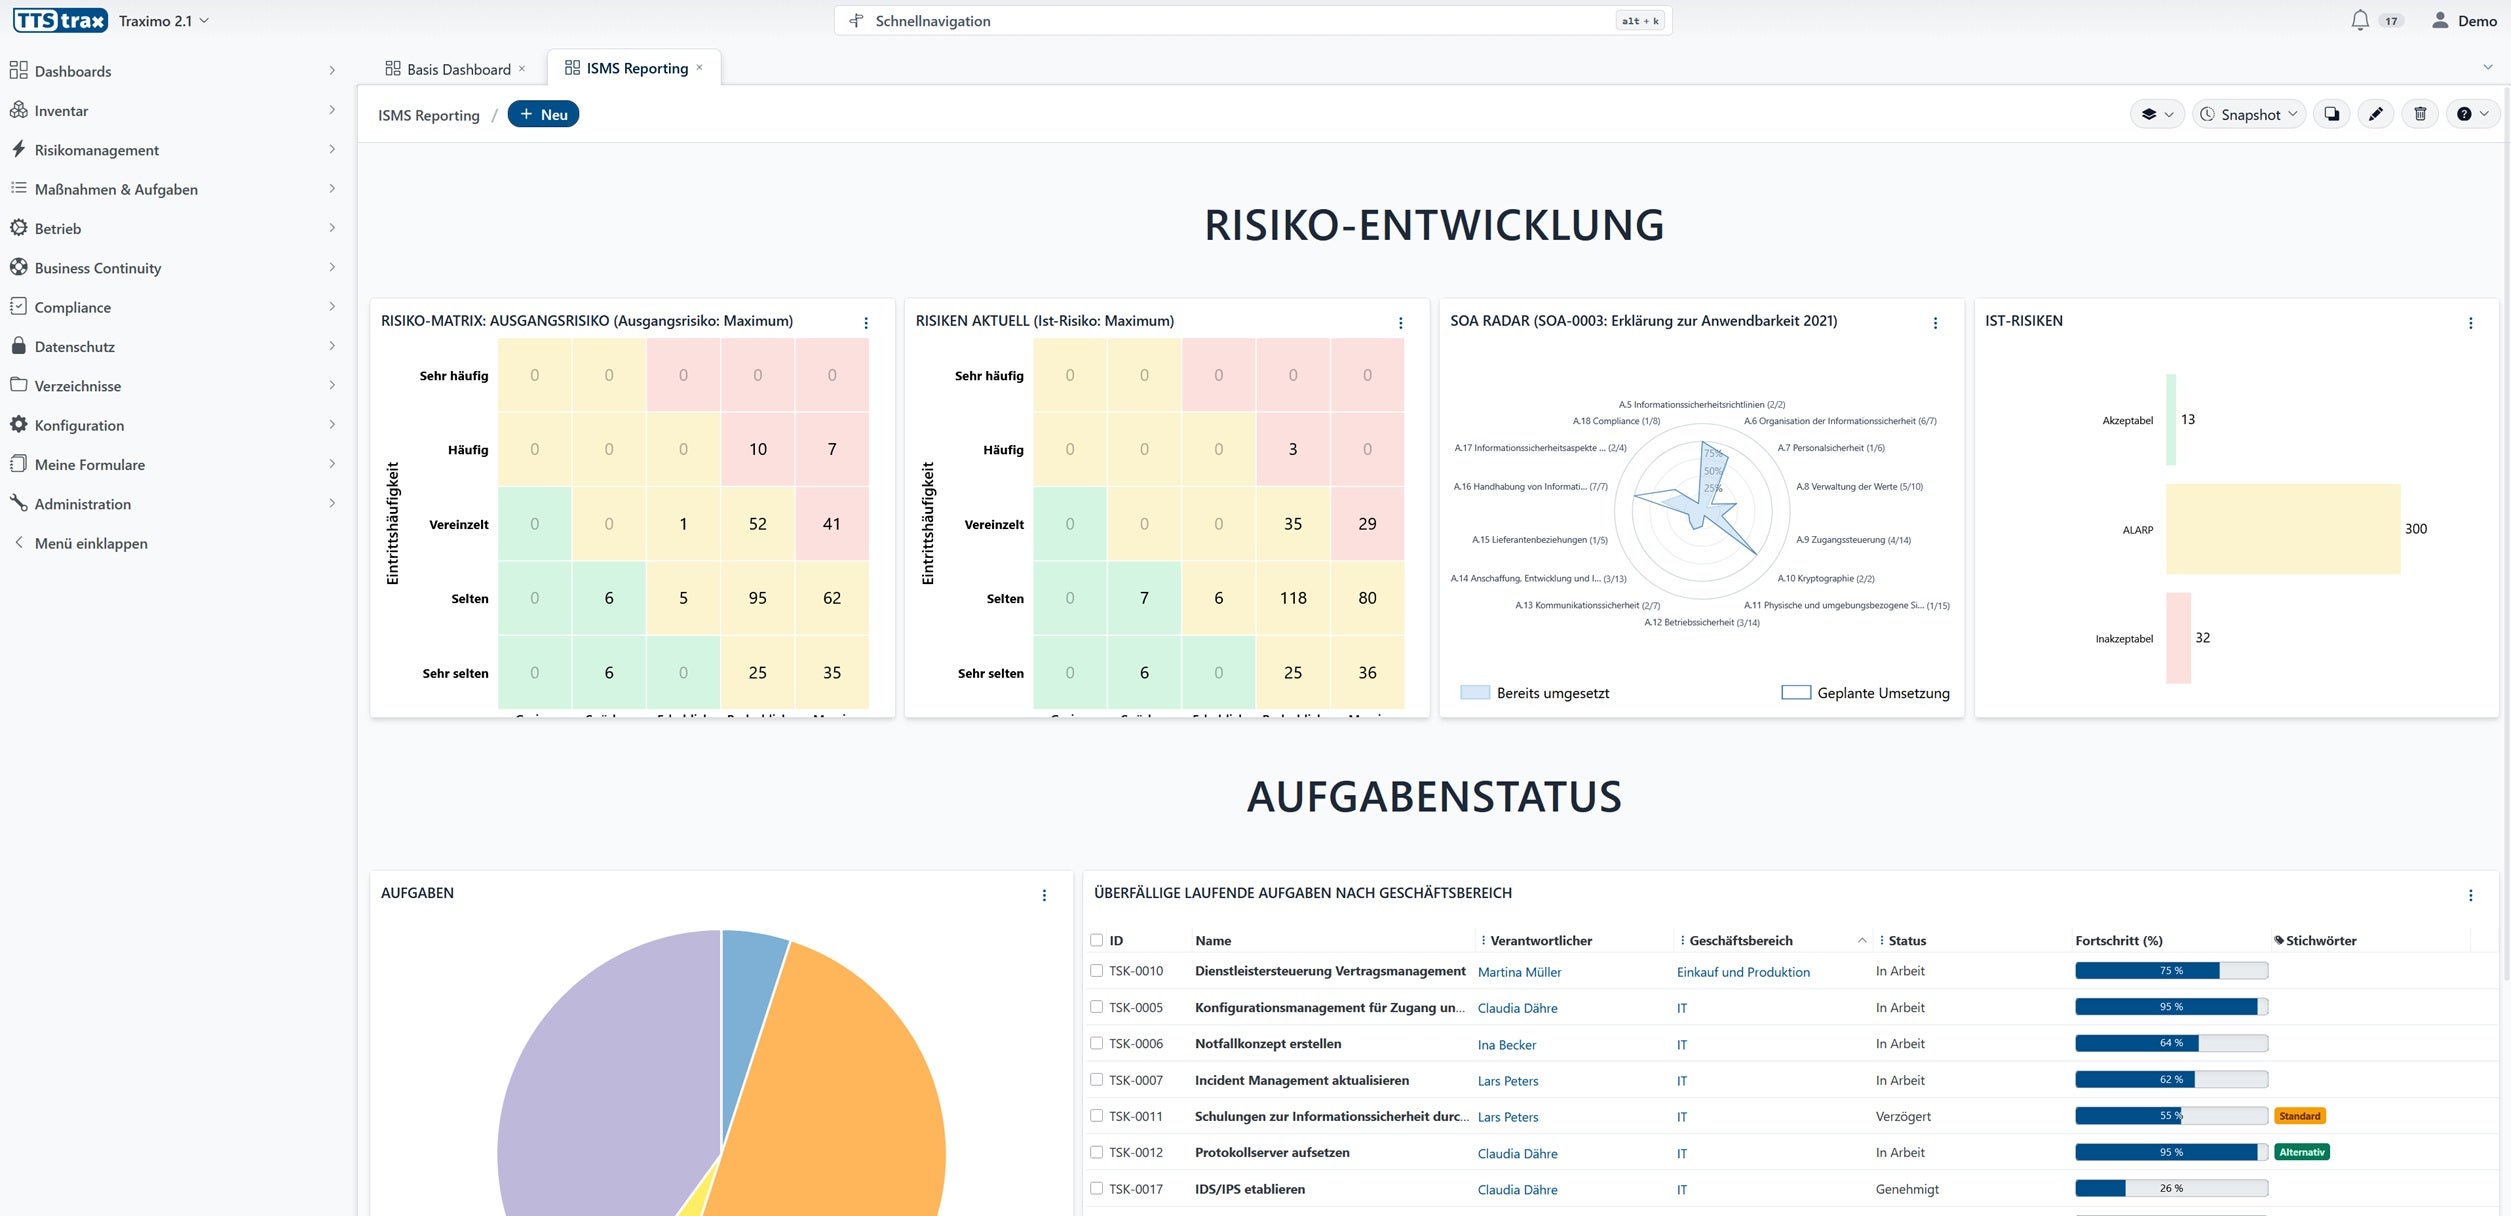The image size is (2511, 1216).
Task: Toggle the Bereits umgesetzt radar legend
Action: pos(1535,693)
